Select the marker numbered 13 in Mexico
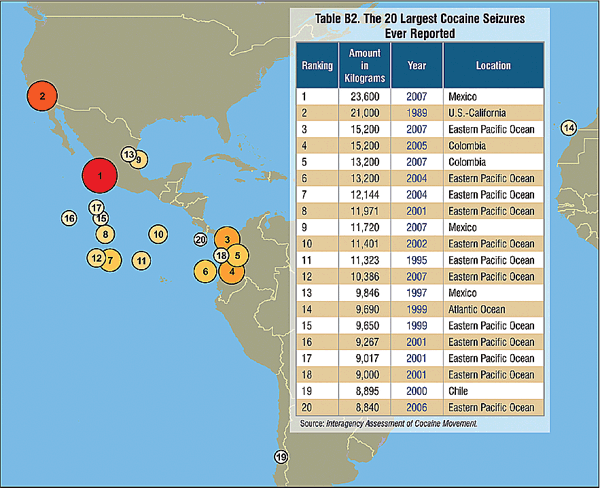Viewport: 600px width, 488px height. pyautogui.click(x=128, y=154)
